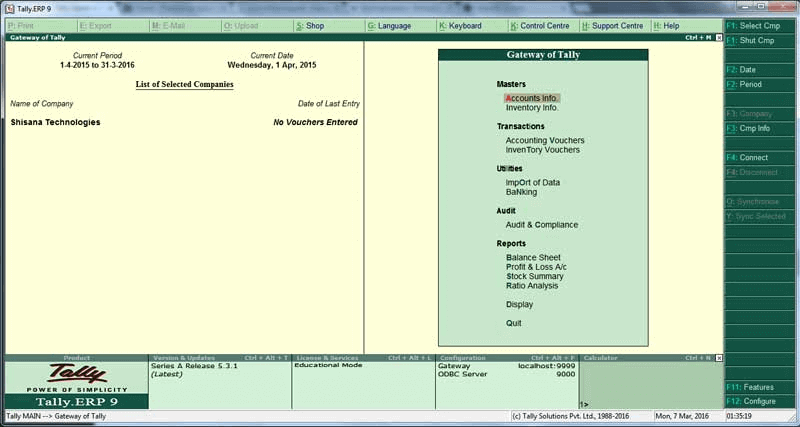View the Balance Sheet report

533,258
